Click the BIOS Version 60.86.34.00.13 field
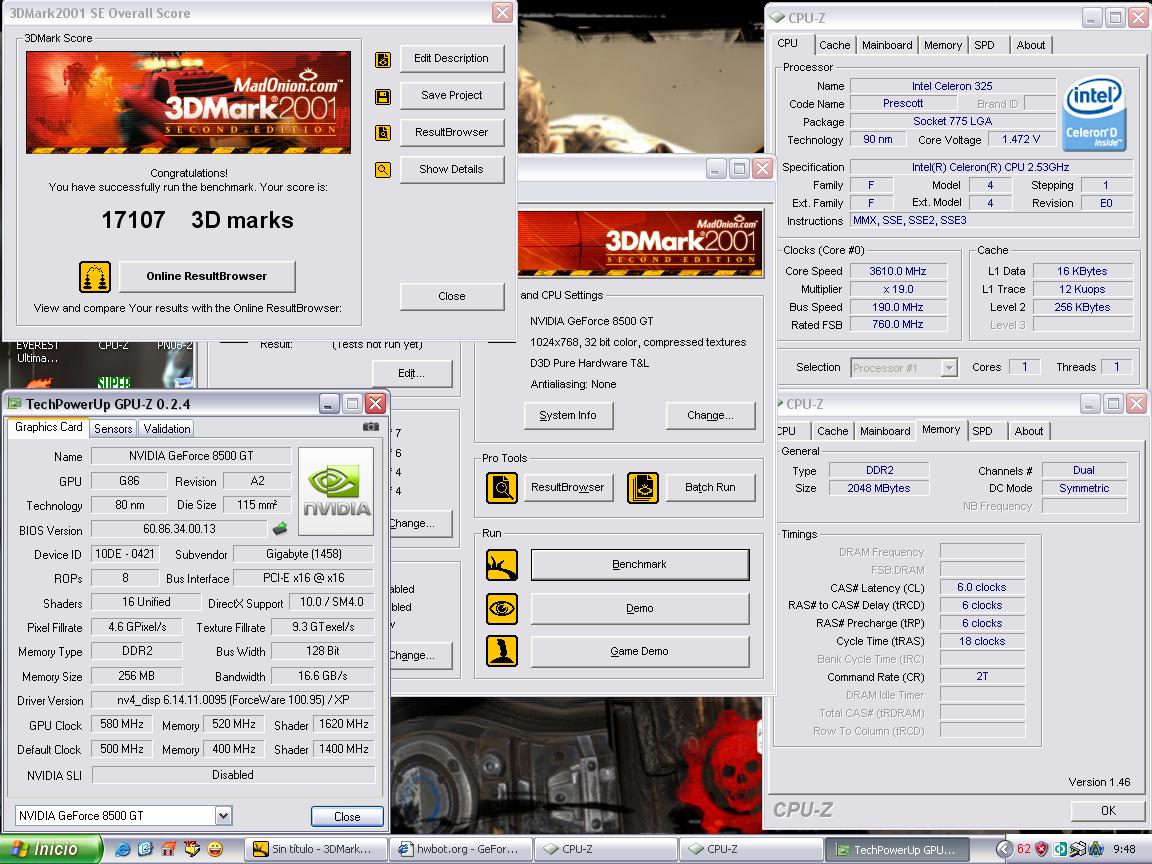This screenshot has height=864, width=1152. coord(179,529)
